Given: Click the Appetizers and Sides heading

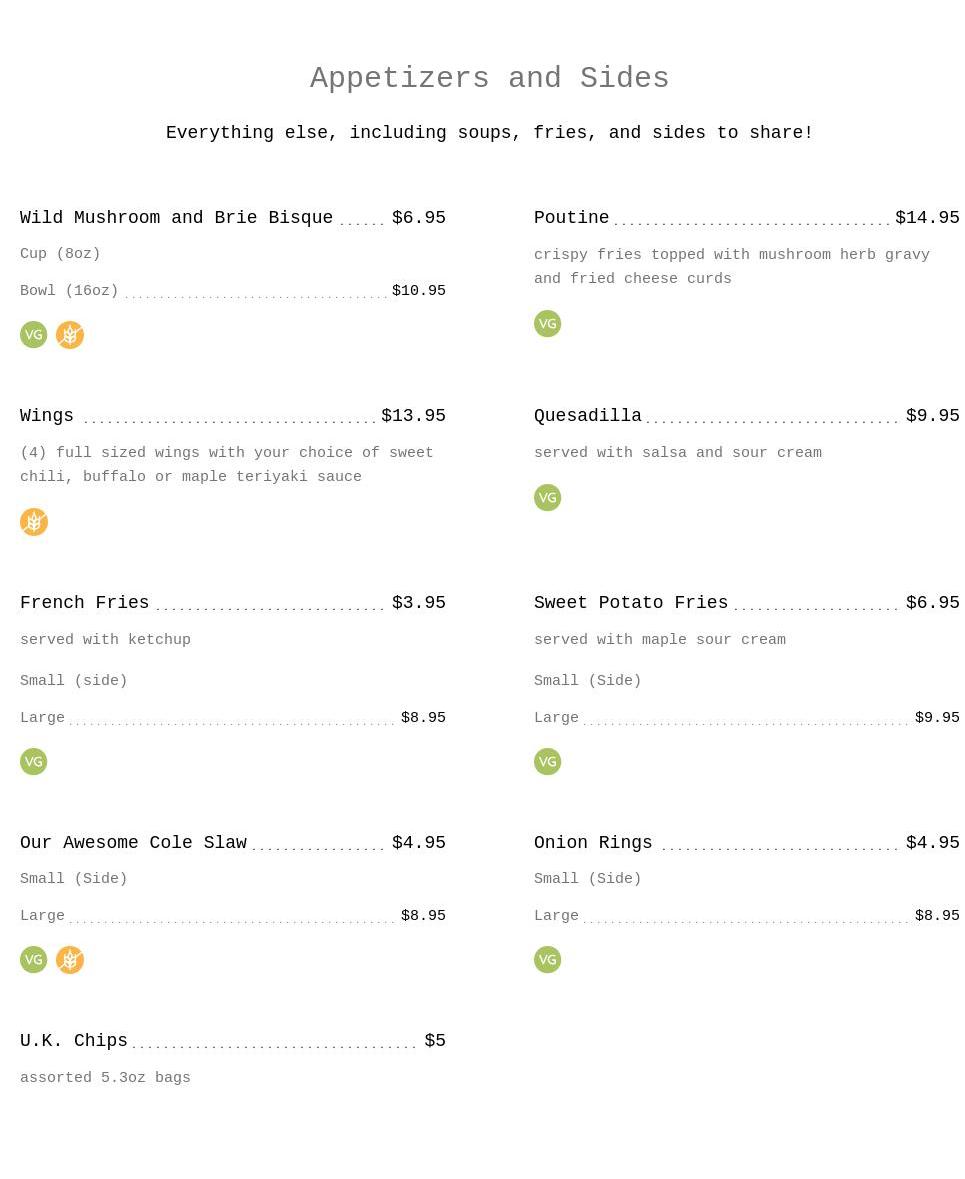Looking at the screenshot, I should click(x=489, y=78).
